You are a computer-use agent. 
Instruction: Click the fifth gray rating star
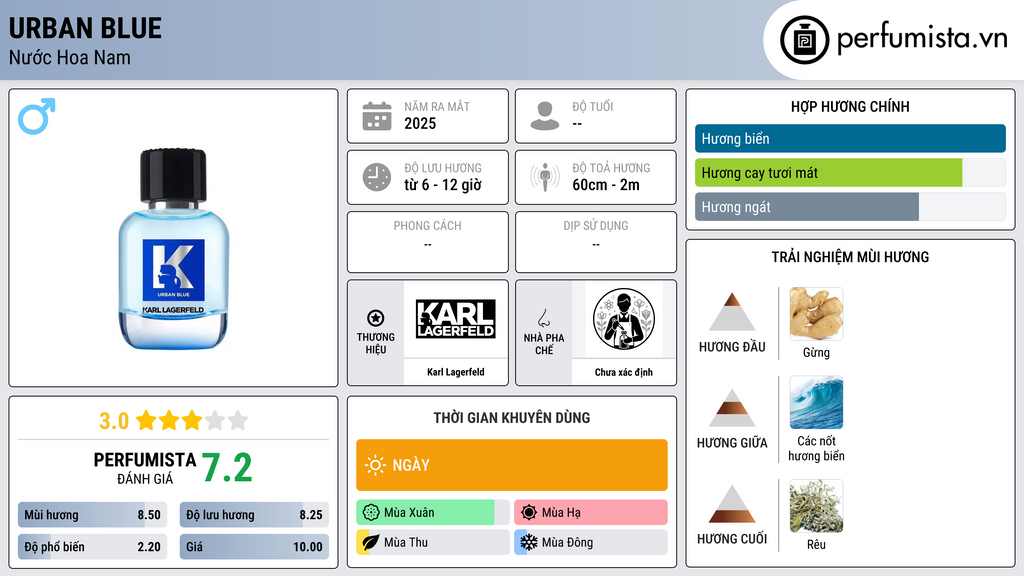[x=238, y=421]
